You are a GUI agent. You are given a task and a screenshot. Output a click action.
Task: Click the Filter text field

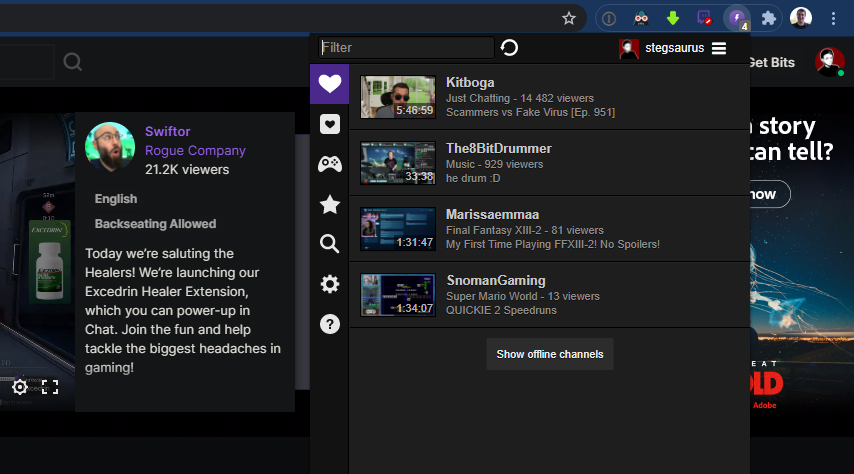(406, 48)
